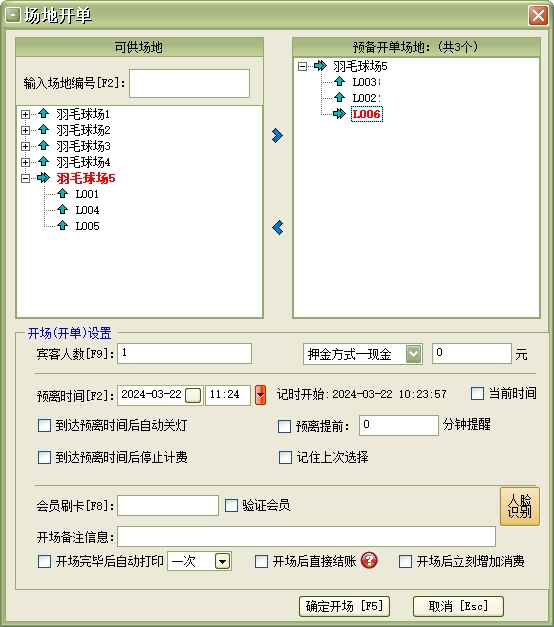Tick the 验证会员 checkbox
554x627 pixels.
click(231, 505)
